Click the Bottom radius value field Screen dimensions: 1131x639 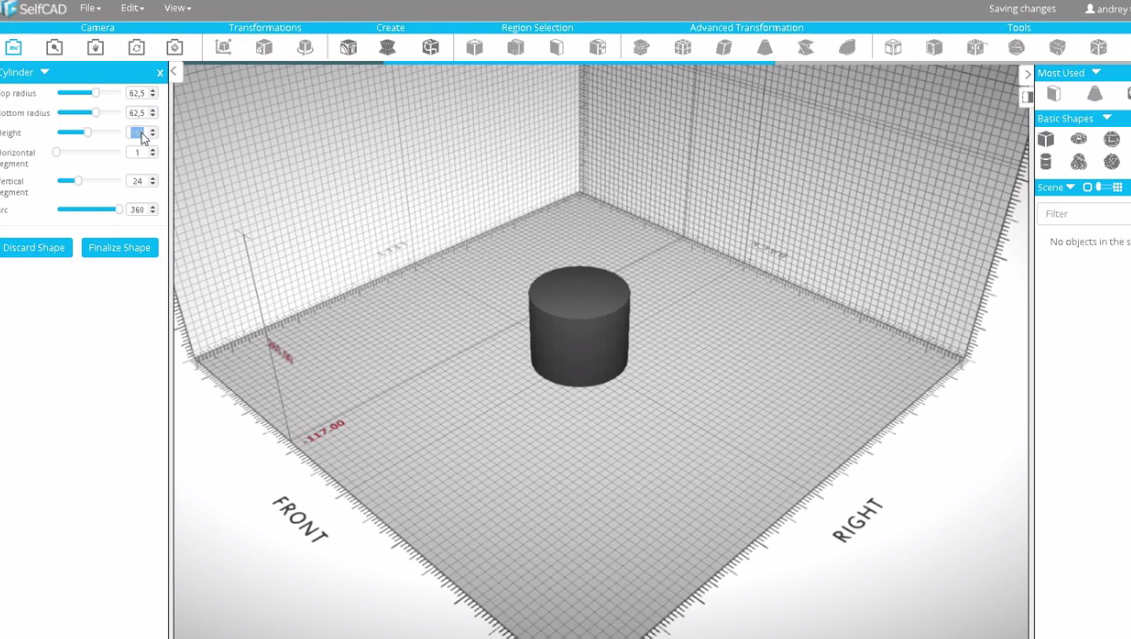(137, 113)
